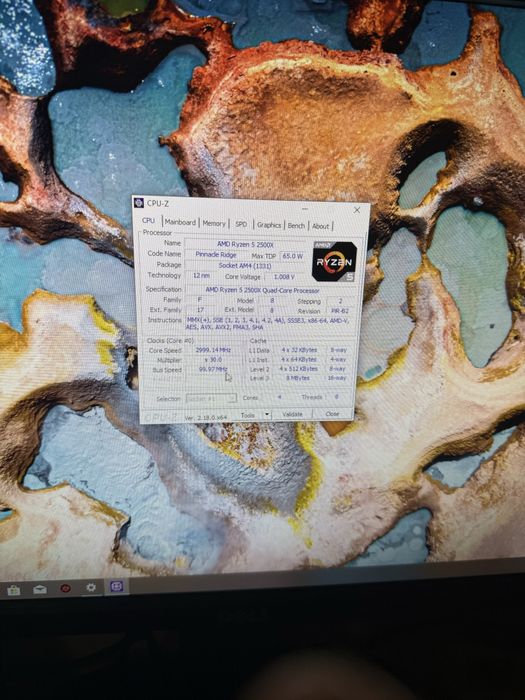525x700 pixels.
Task: Open the SPD tab
Action: [x=241, y=224]
